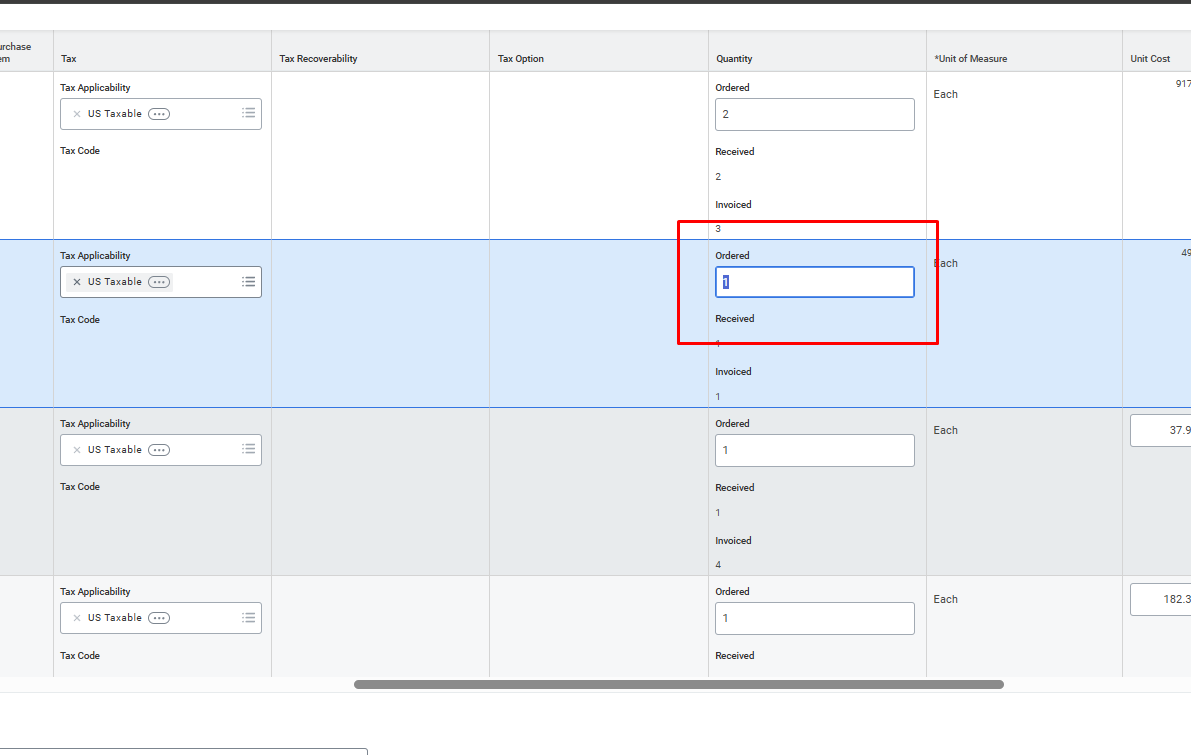Open related actions for first row US Taxable
This screenshot has height=755, width=1191.
coord(159,114)
